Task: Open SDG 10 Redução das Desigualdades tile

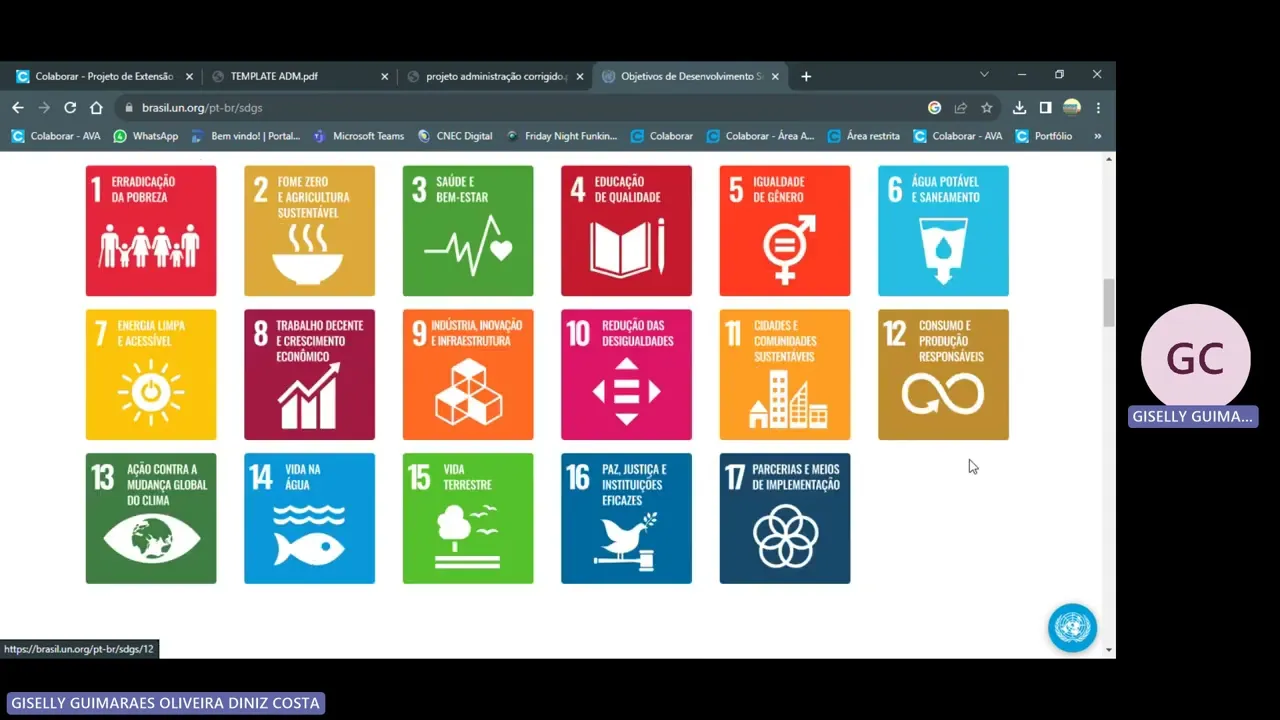Action: tap(626, 375)
